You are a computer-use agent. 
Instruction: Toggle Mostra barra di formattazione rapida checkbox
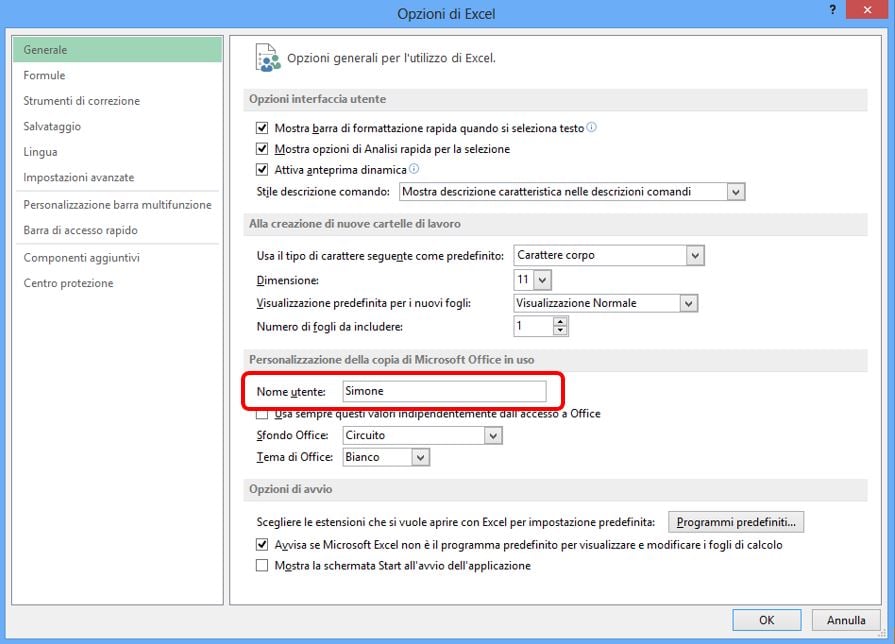coord(262,128)
